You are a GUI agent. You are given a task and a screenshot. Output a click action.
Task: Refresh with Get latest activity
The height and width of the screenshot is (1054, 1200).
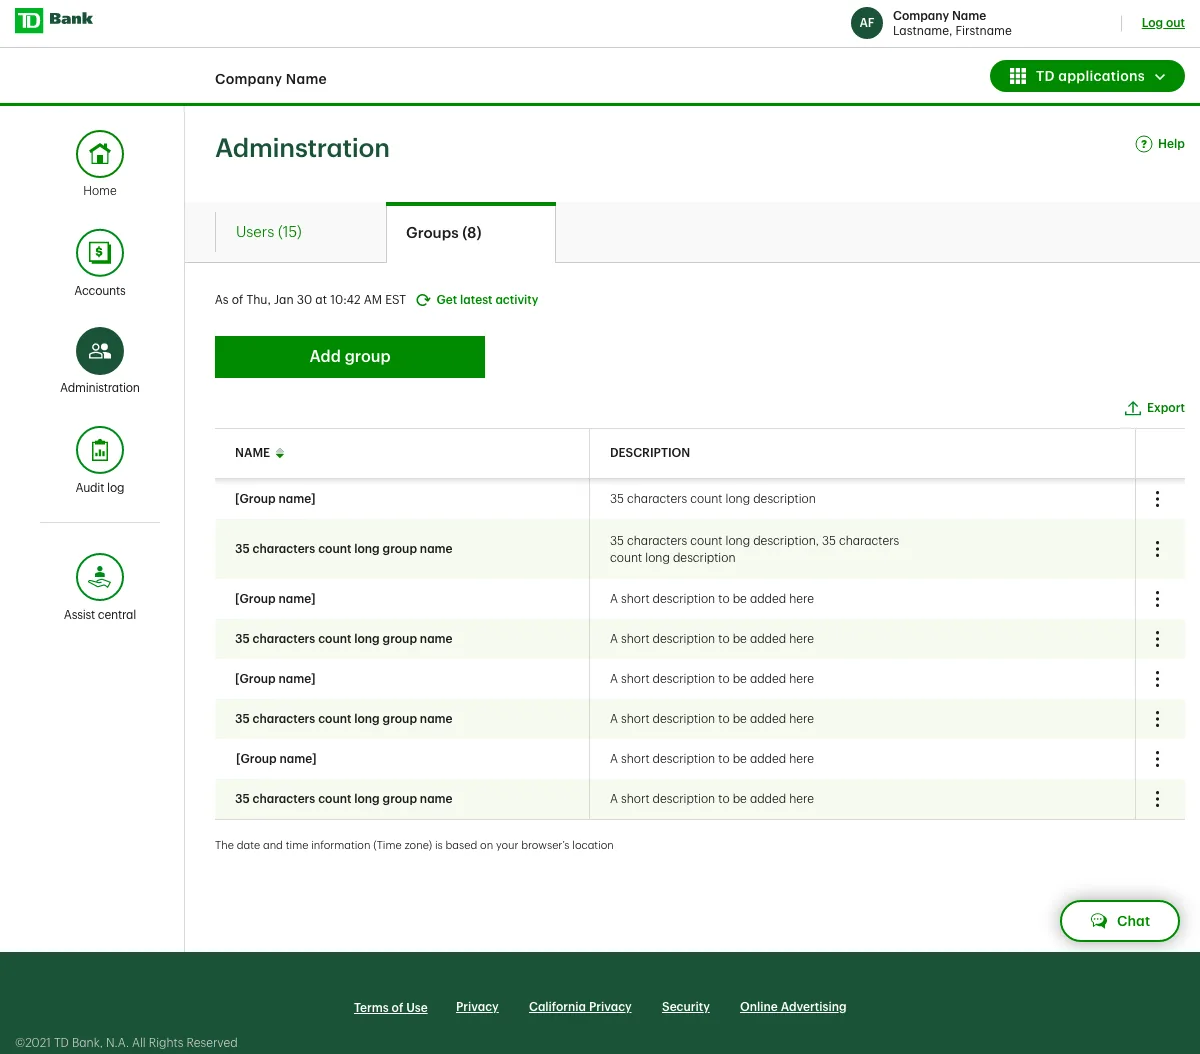(x=477, y=300)
